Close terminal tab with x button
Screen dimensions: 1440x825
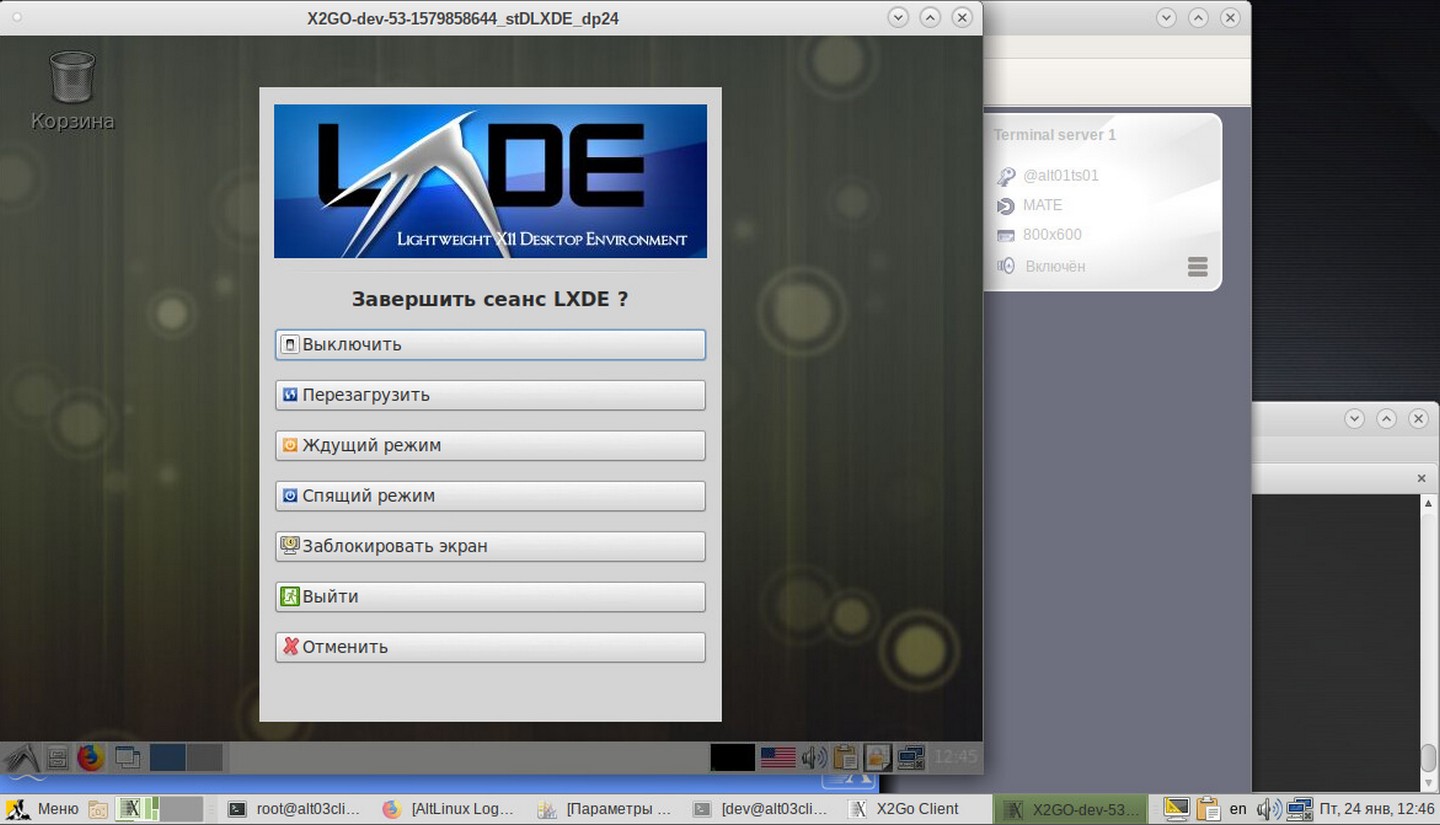1421,479
